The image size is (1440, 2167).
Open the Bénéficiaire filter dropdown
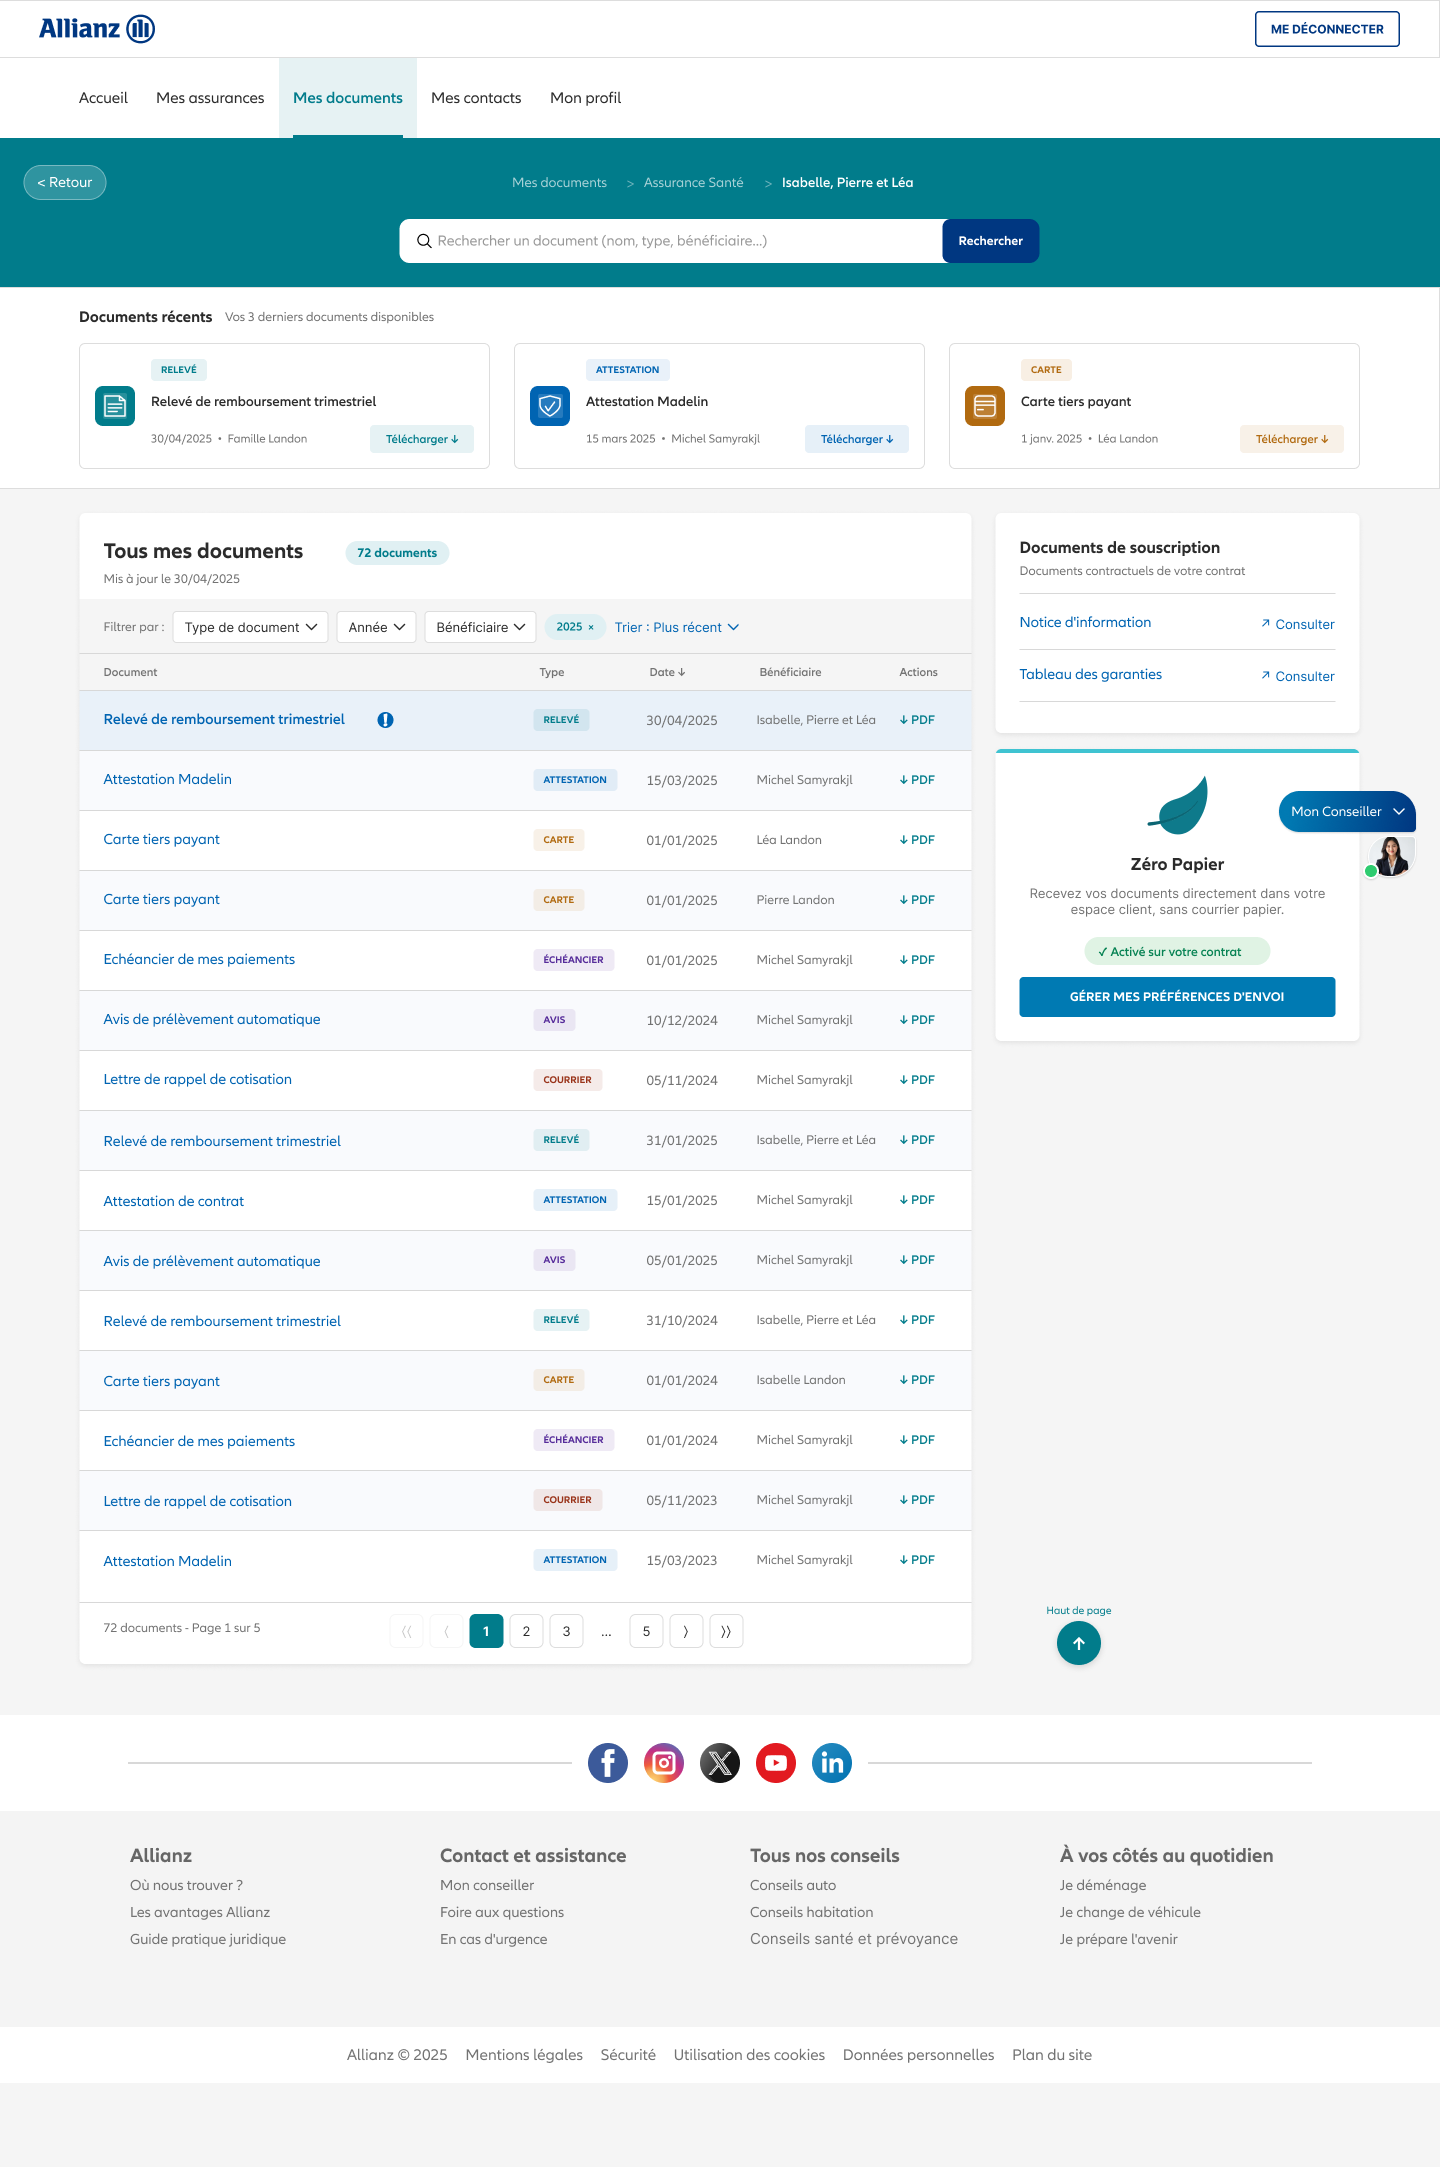(480, 627)
